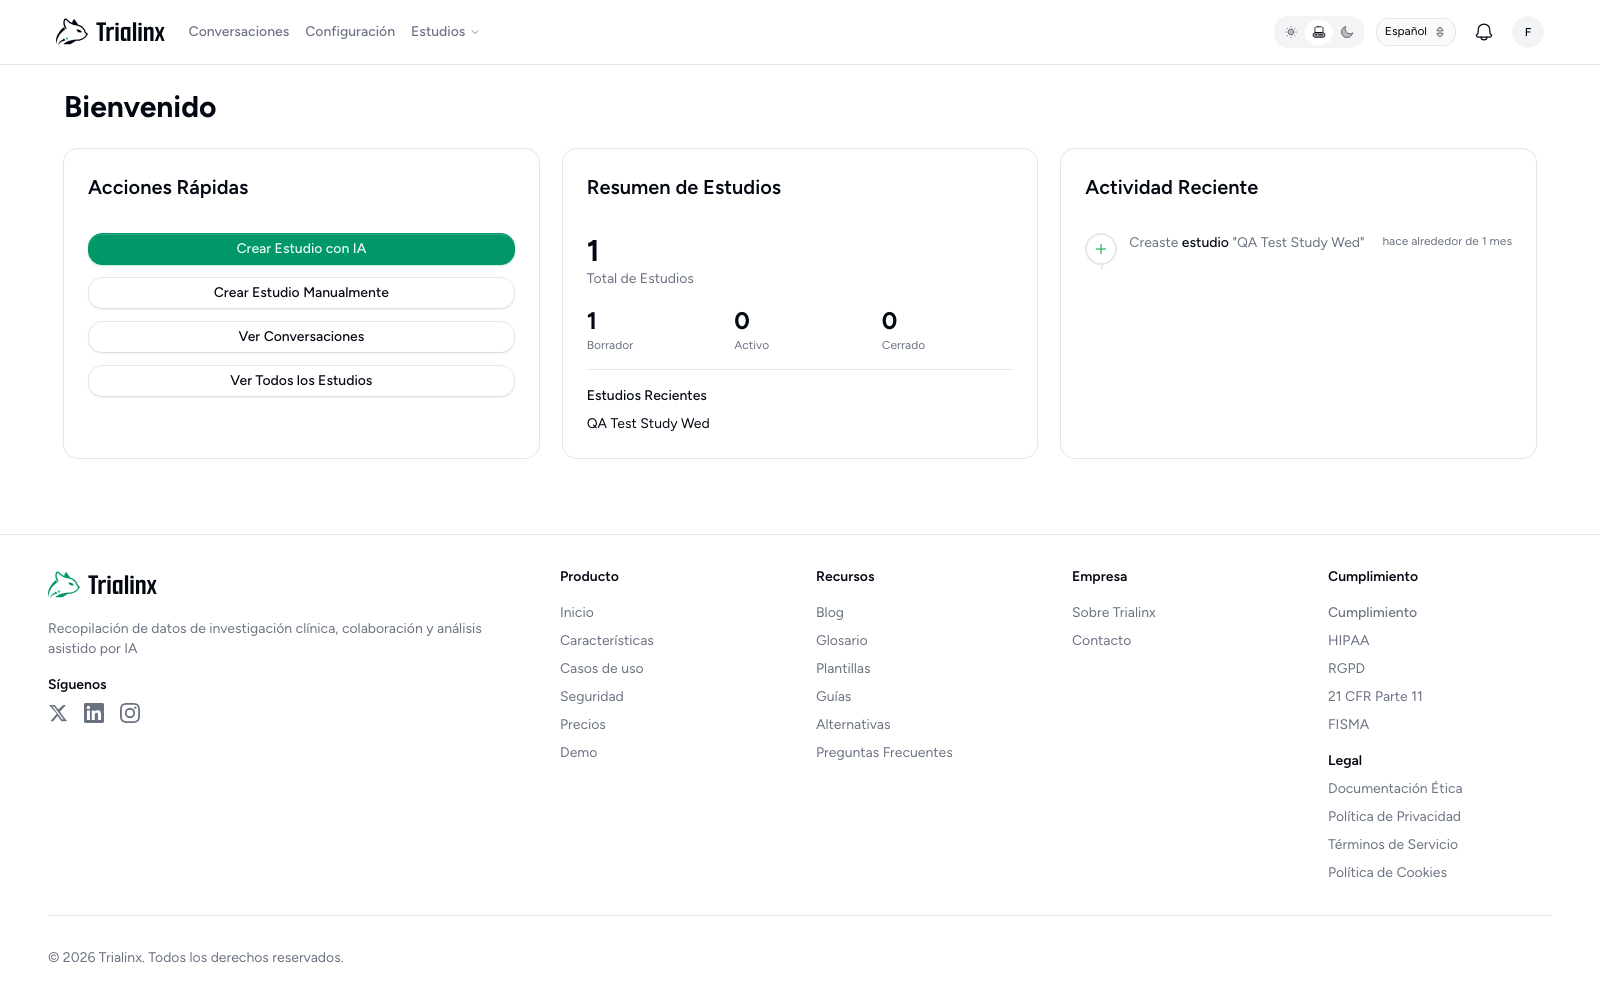
Task: Click Crear Estudio Manualmente button
Action: point(301,293)
